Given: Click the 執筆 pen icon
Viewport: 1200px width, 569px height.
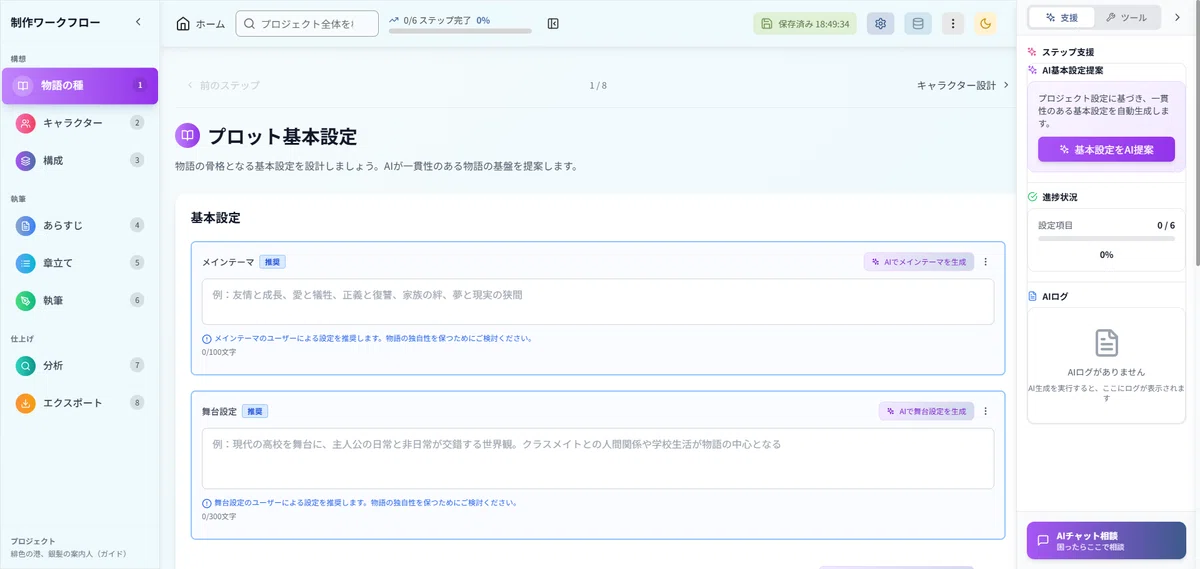Looking at the screenshot, I should coord(26,300).
